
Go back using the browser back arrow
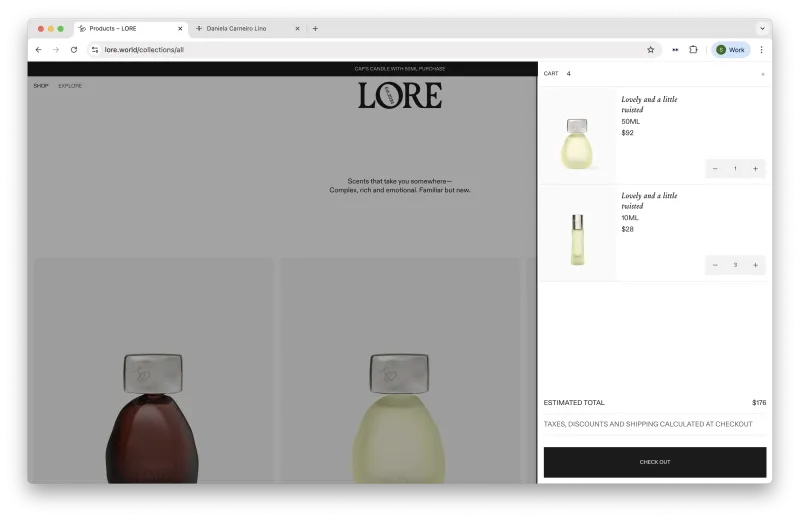[39, 49]
